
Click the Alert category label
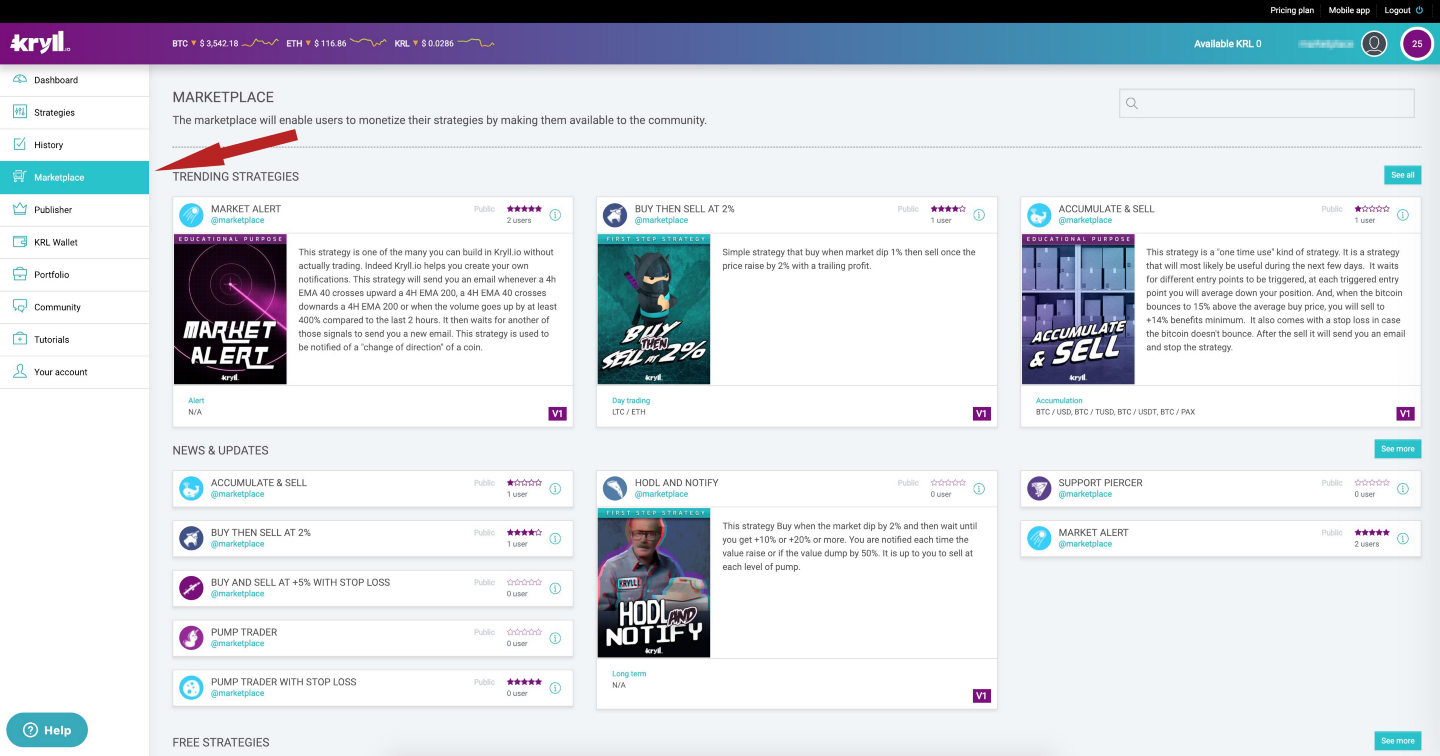pyautogui.click(x=196, y=401)
